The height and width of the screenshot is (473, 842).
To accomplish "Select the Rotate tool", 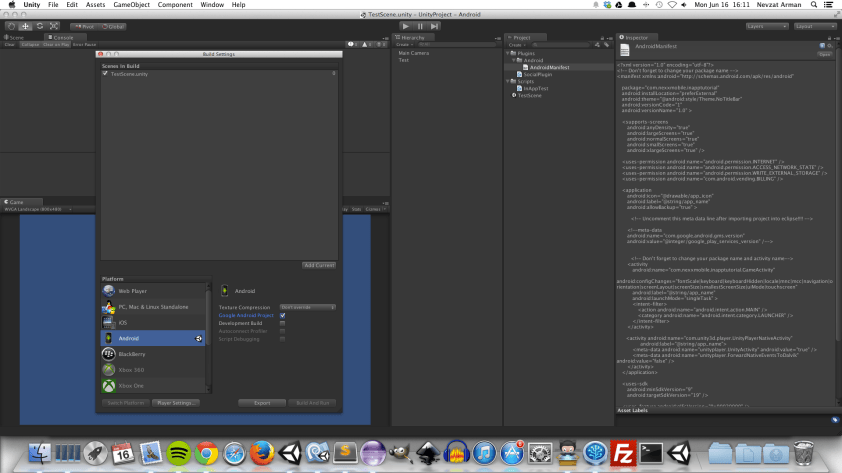I will coord(40,26).
